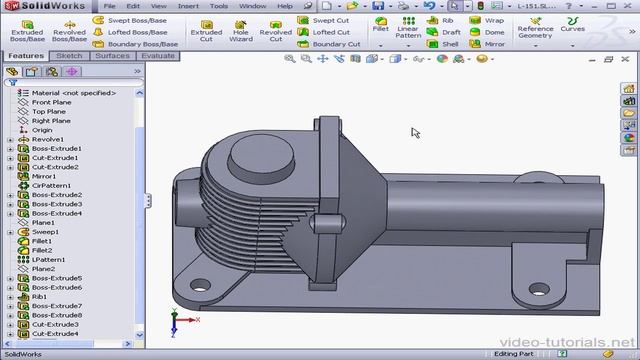Switch to the Evaluate tab
This screenshot has width=640, height=360.
pyautogui.click(x=158, y=56)
